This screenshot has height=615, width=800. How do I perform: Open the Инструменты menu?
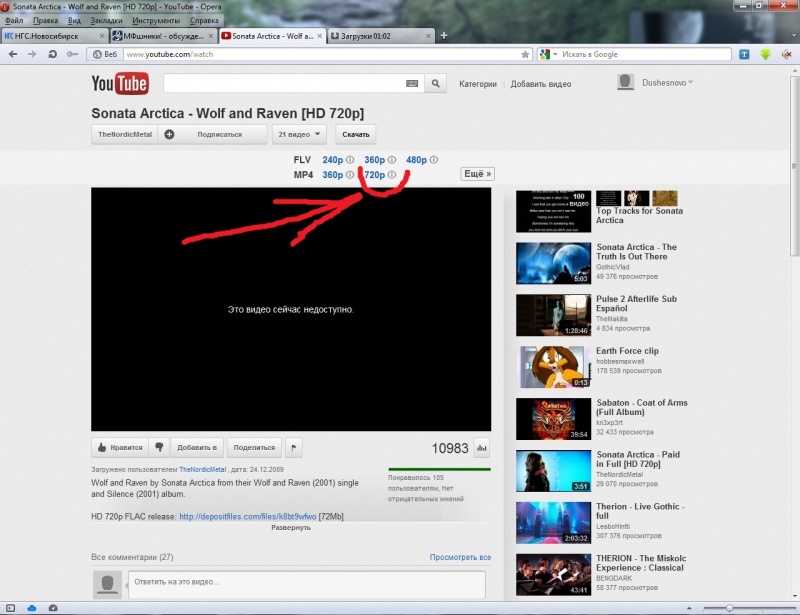[x=156, y=20]
